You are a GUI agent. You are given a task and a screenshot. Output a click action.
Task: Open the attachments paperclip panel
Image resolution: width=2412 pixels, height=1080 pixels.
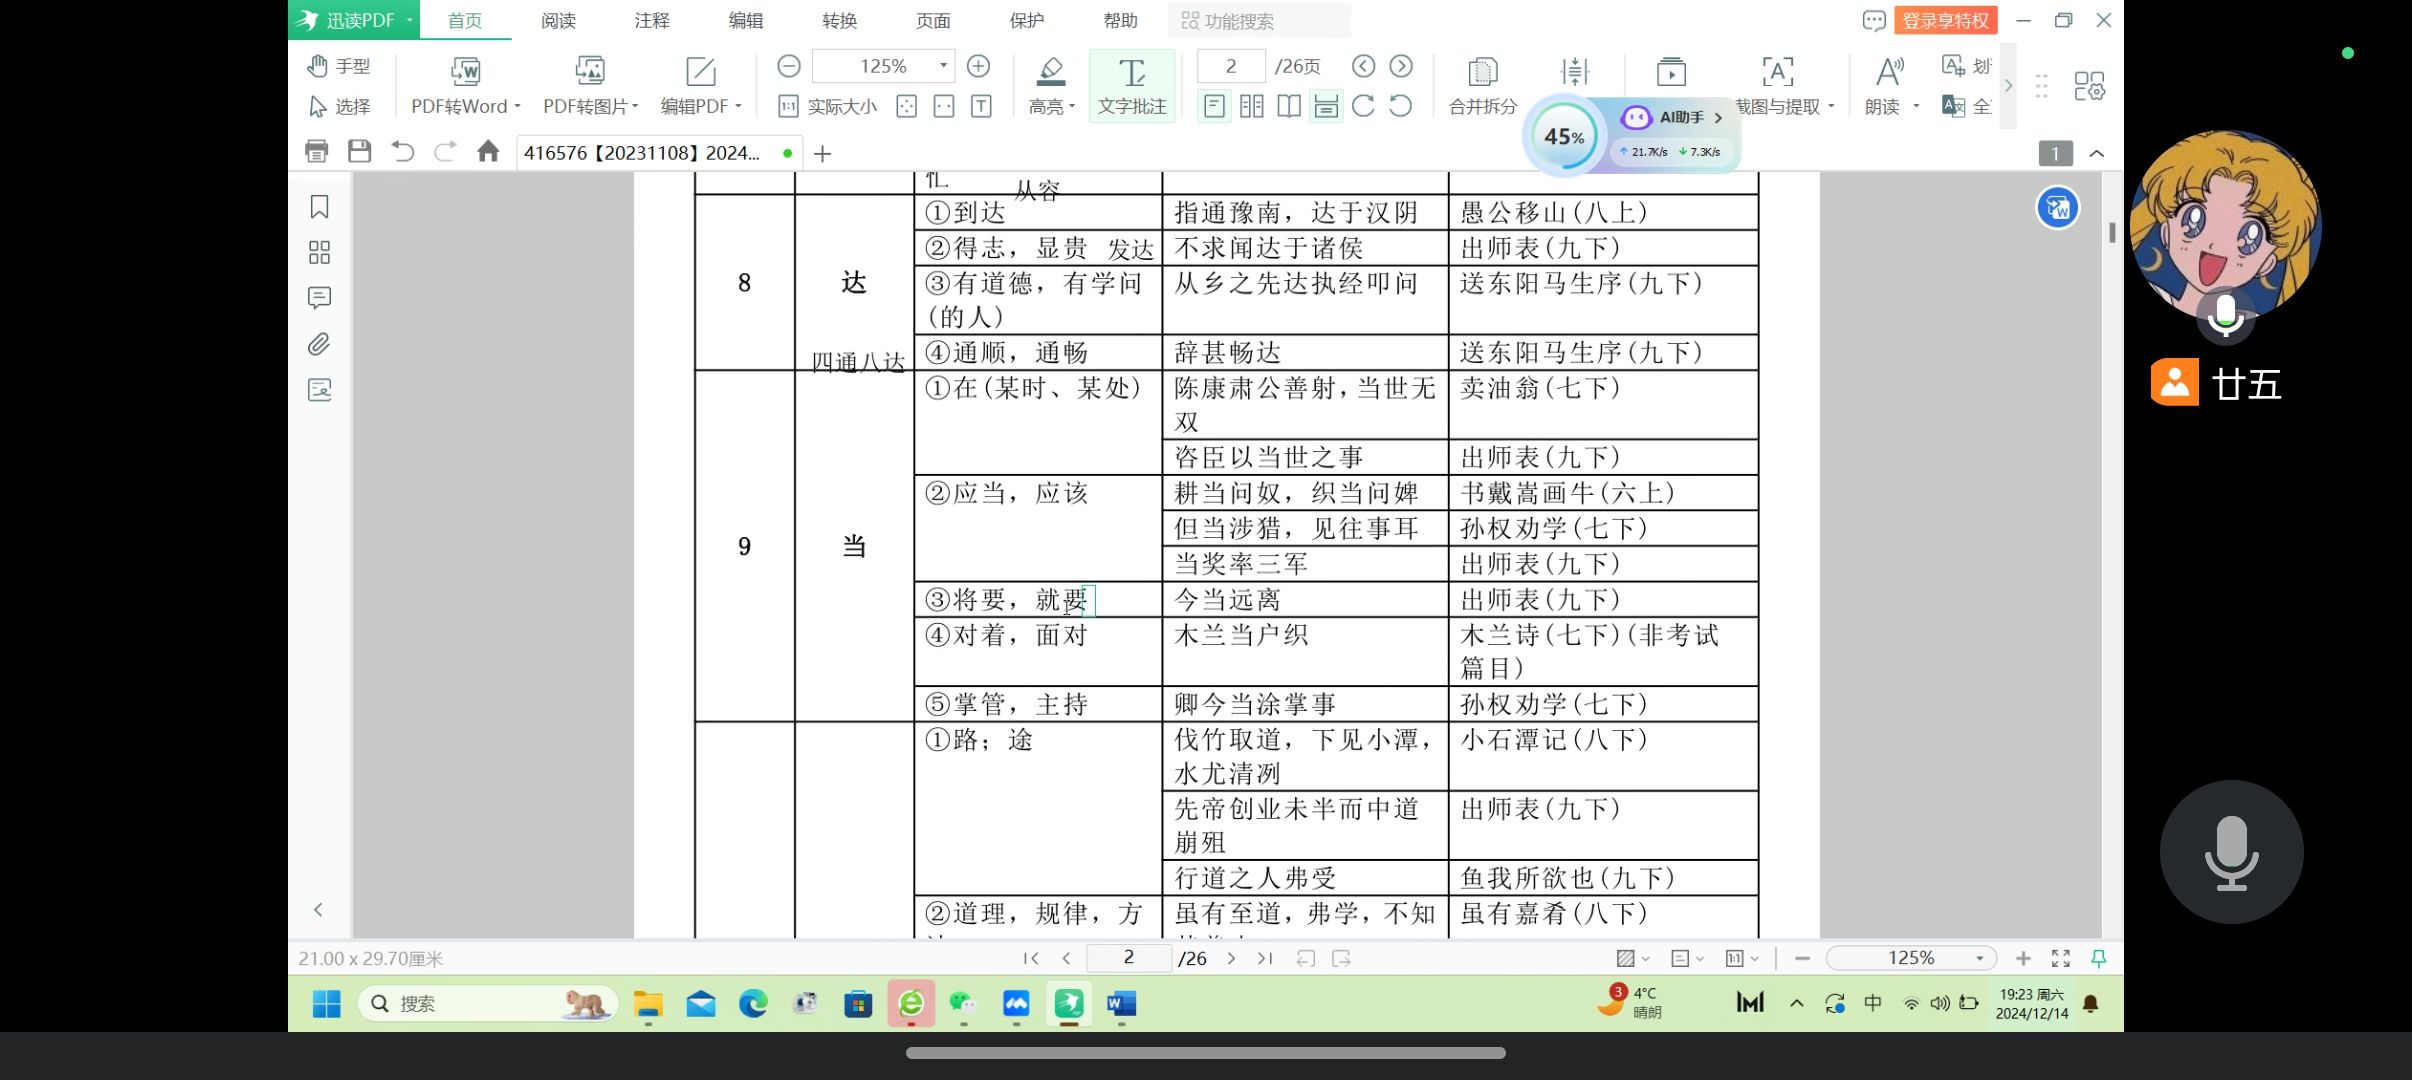pos(319,344)
